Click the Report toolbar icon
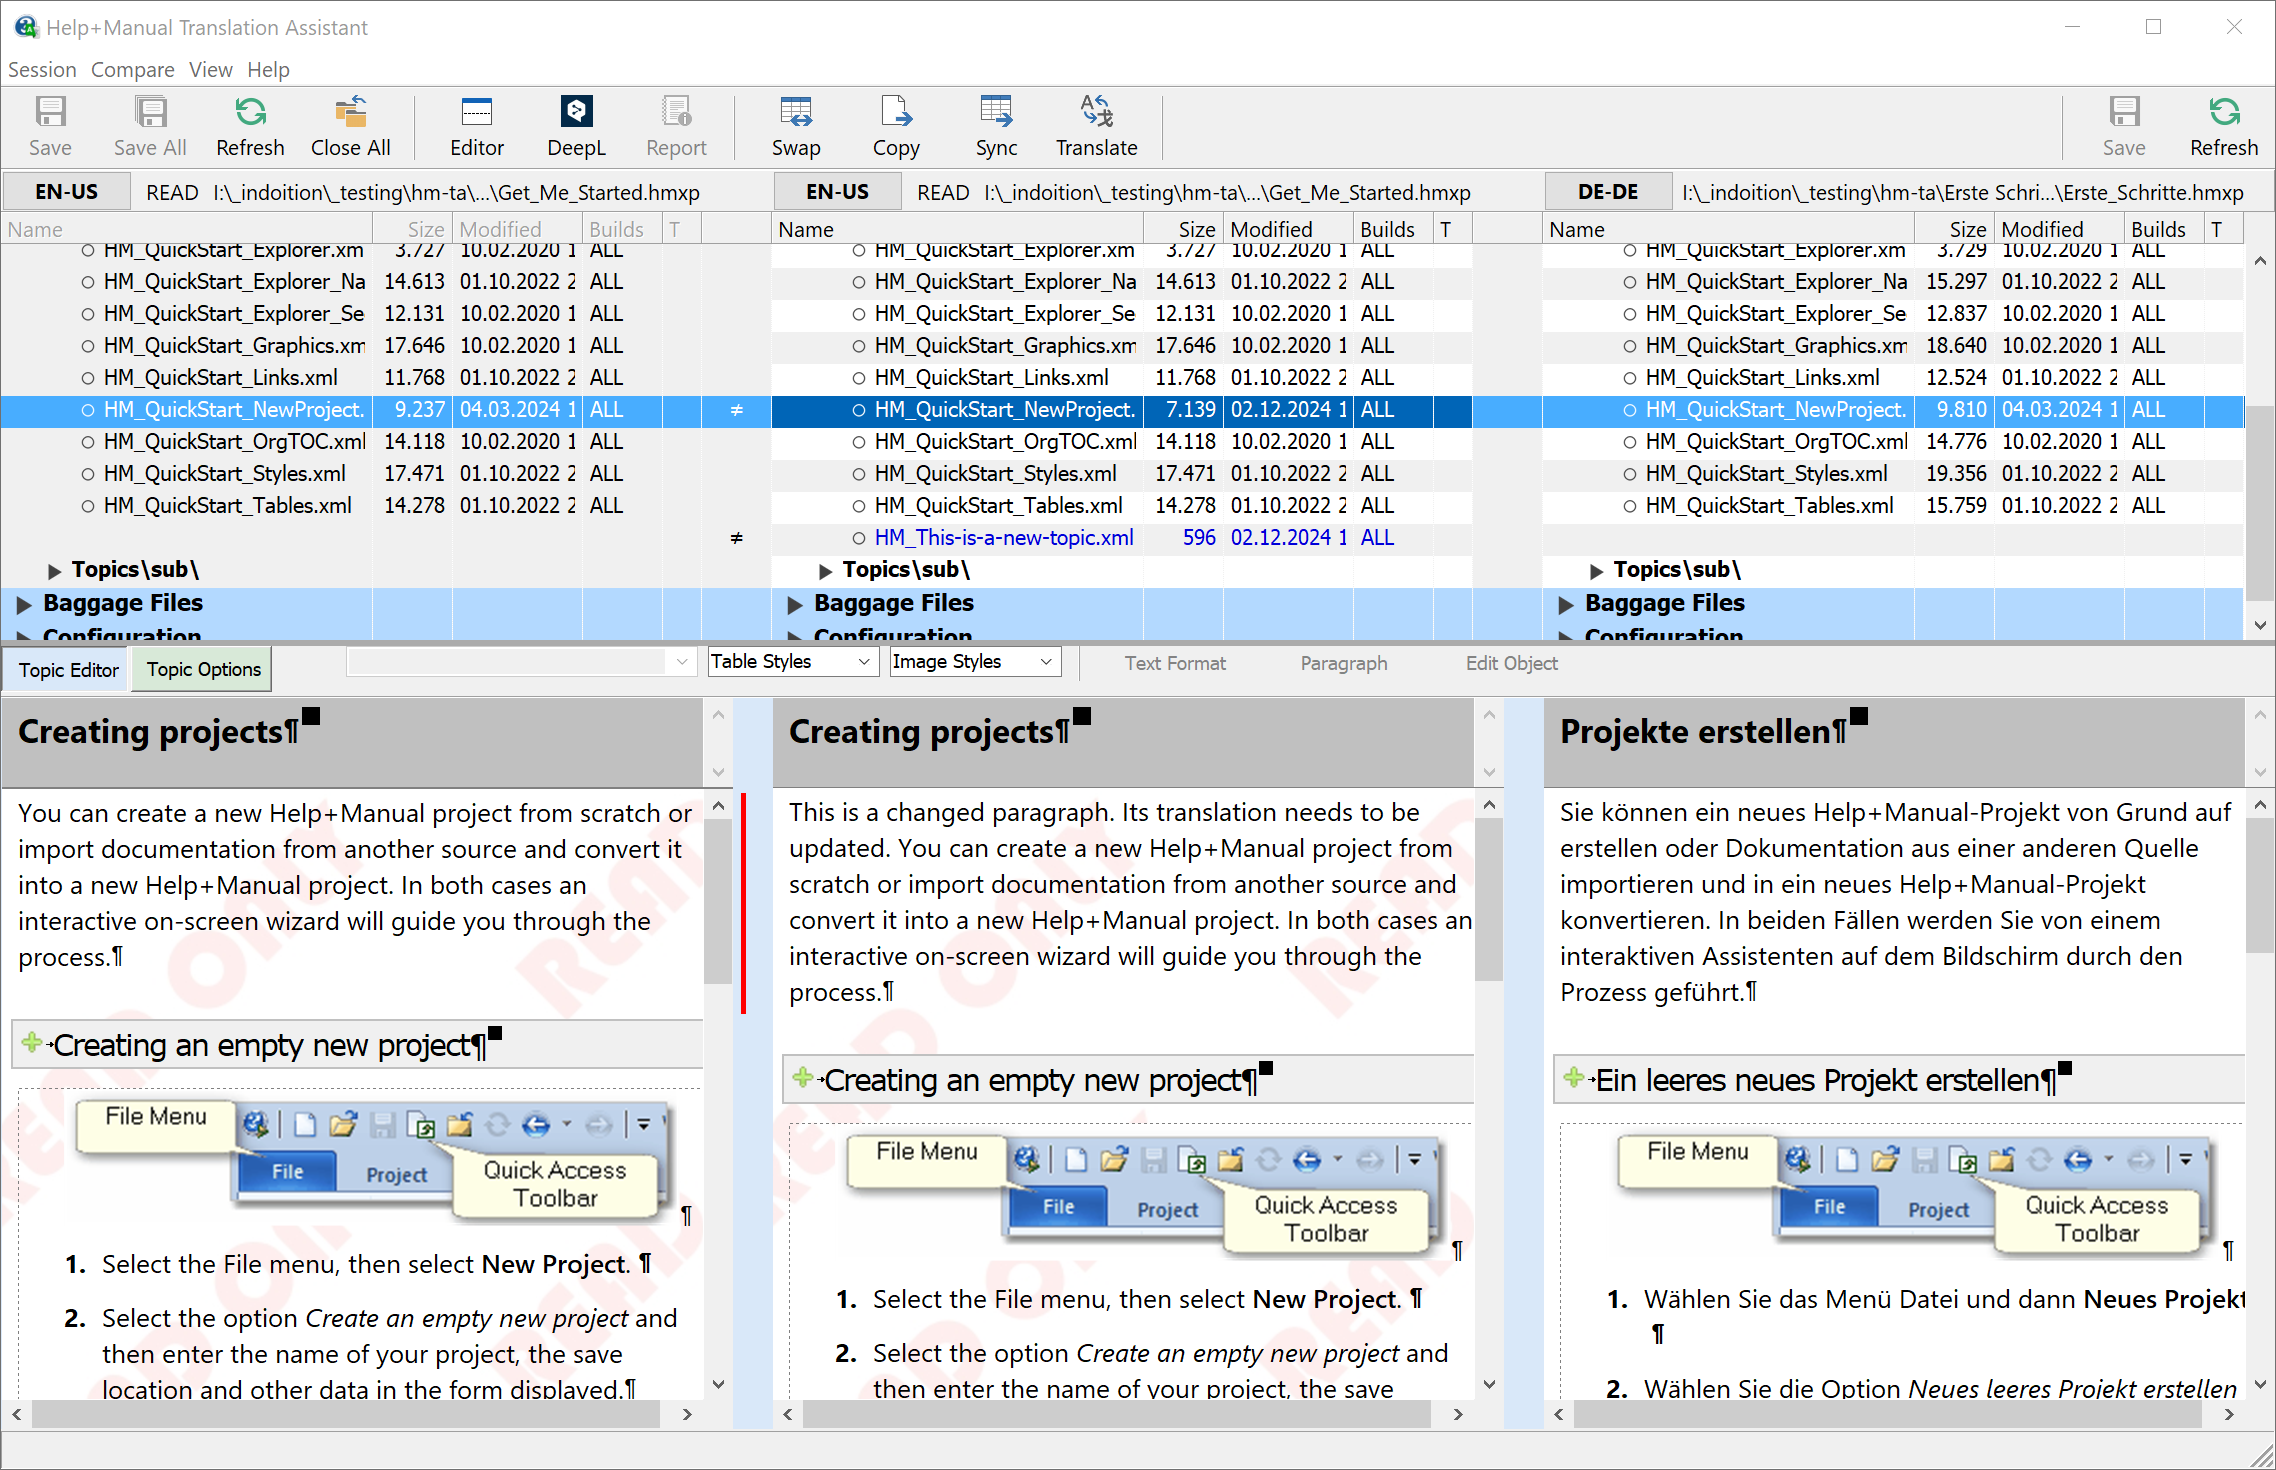This screenshot has width=2276, height=1470. point(676,127)
